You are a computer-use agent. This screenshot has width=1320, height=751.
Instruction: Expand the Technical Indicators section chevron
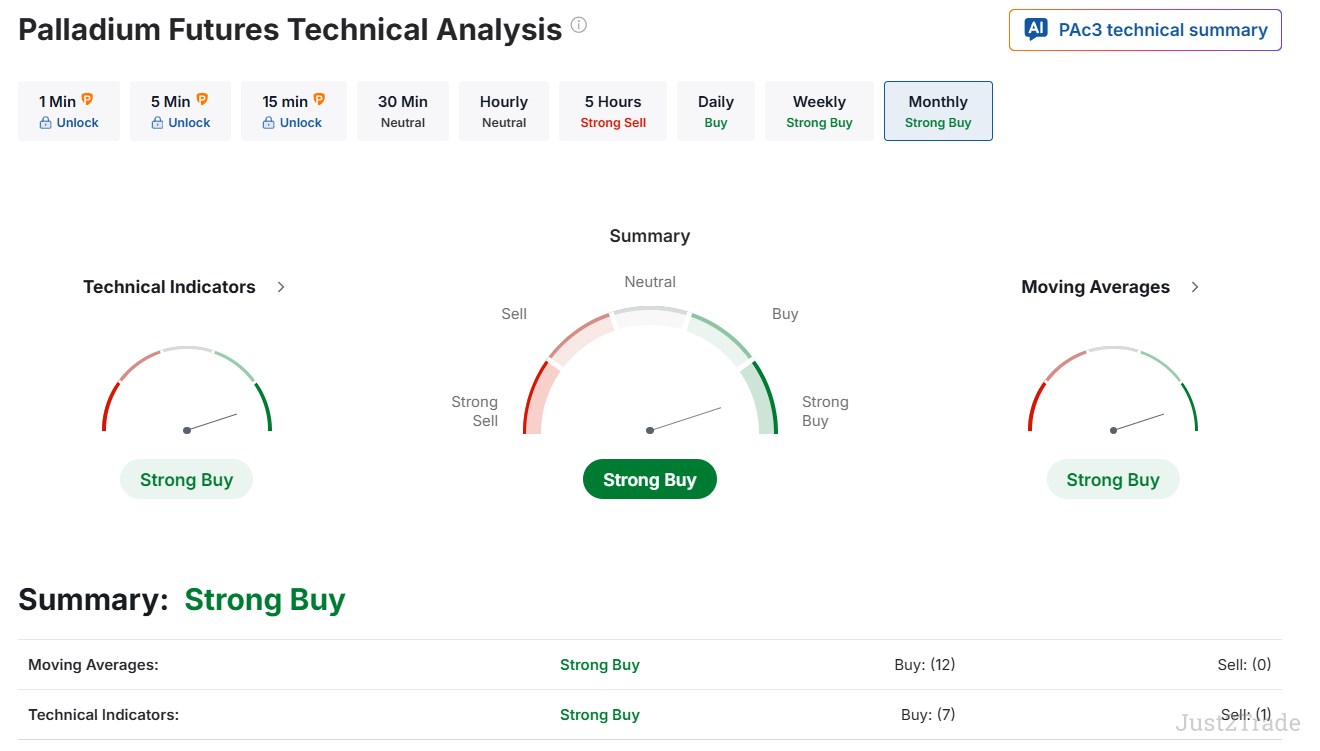pyautogui.click(x=281, y=287)
